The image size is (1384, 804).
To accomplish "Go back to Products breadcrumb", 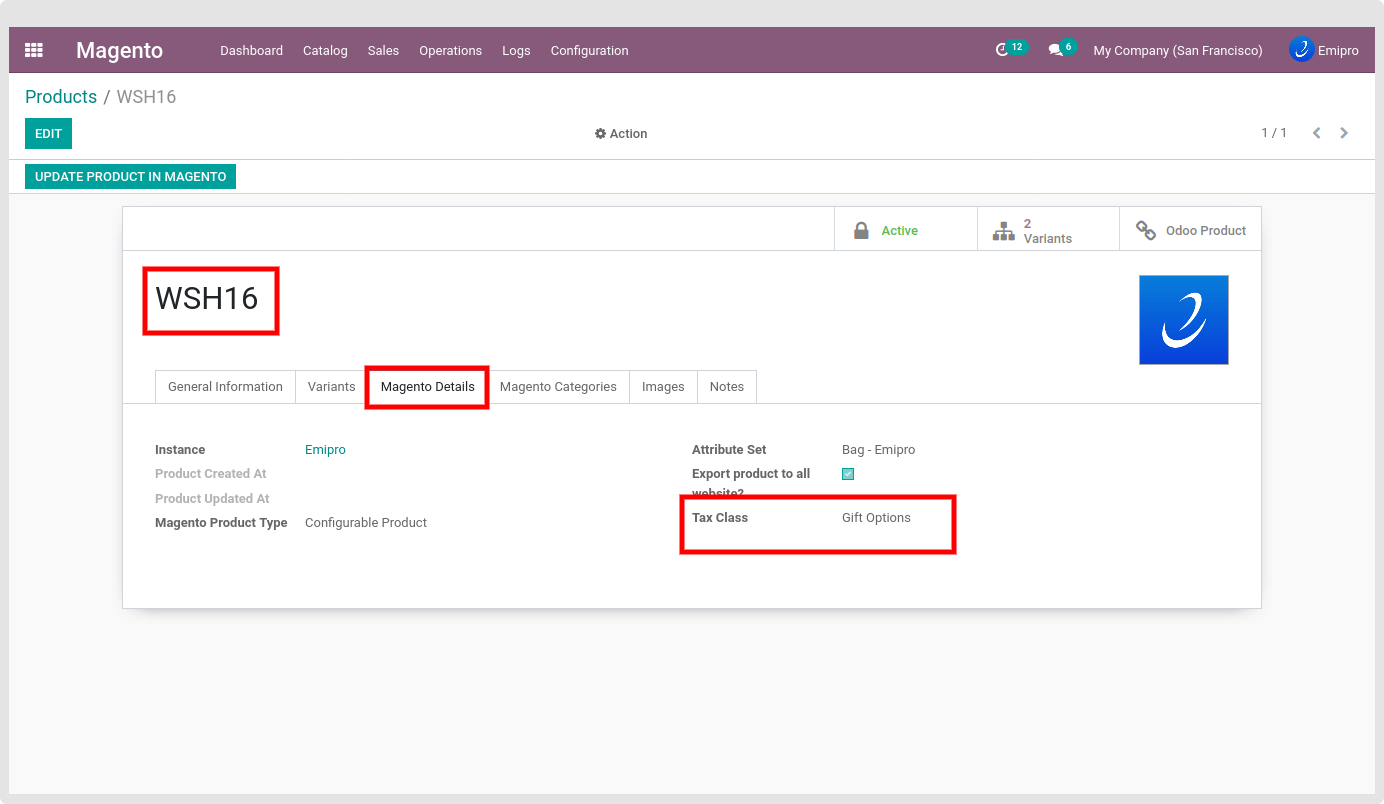I will tap(61, 97).
